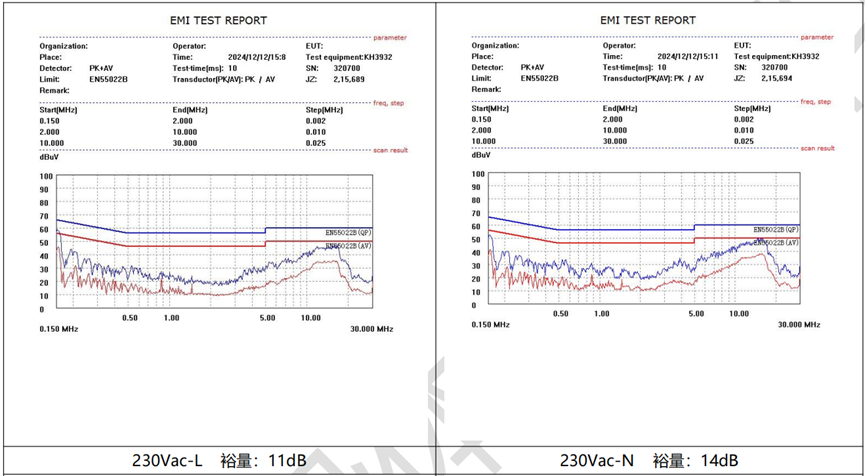Image resolution: width=865 pixels, height=476 pixels.
Task: Click EN55022B(QP) legend in left chart
Action: pos(348,232)
